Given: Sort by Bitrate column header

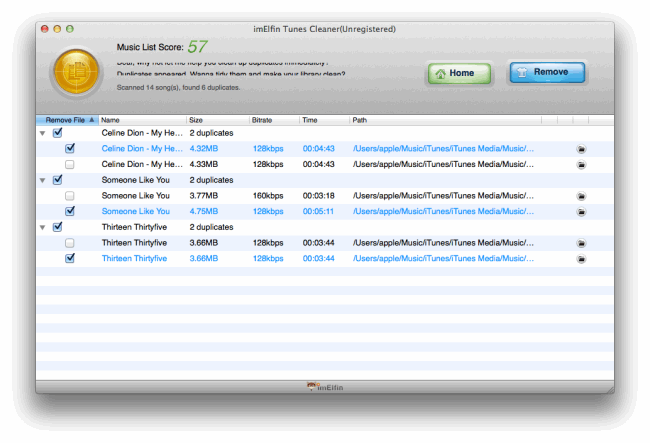Looking at the screenshot, I should coord(274,120).
